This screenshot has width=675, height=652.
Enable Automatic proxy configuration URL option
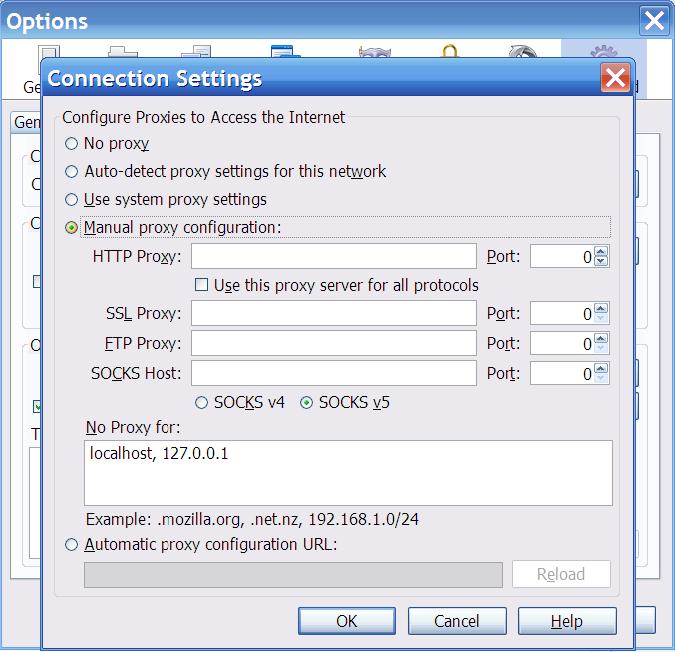point(71,545)
